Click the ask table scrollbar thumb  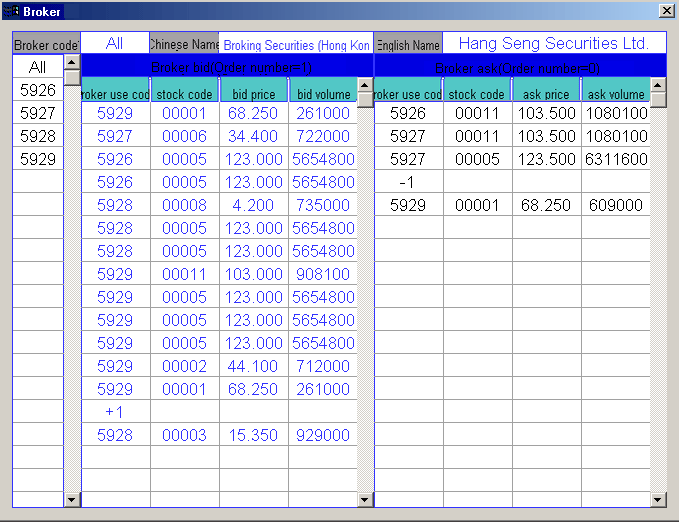[658, 99]
